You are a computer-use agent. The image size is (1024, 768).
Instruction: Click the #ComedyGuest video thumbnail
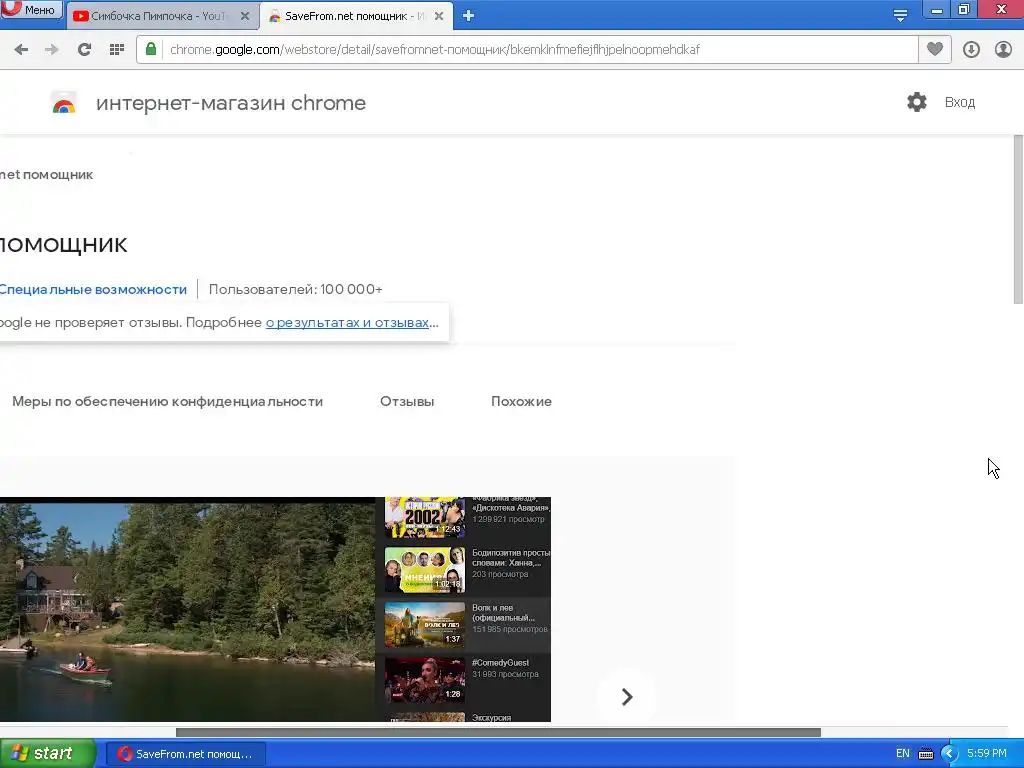424,679
